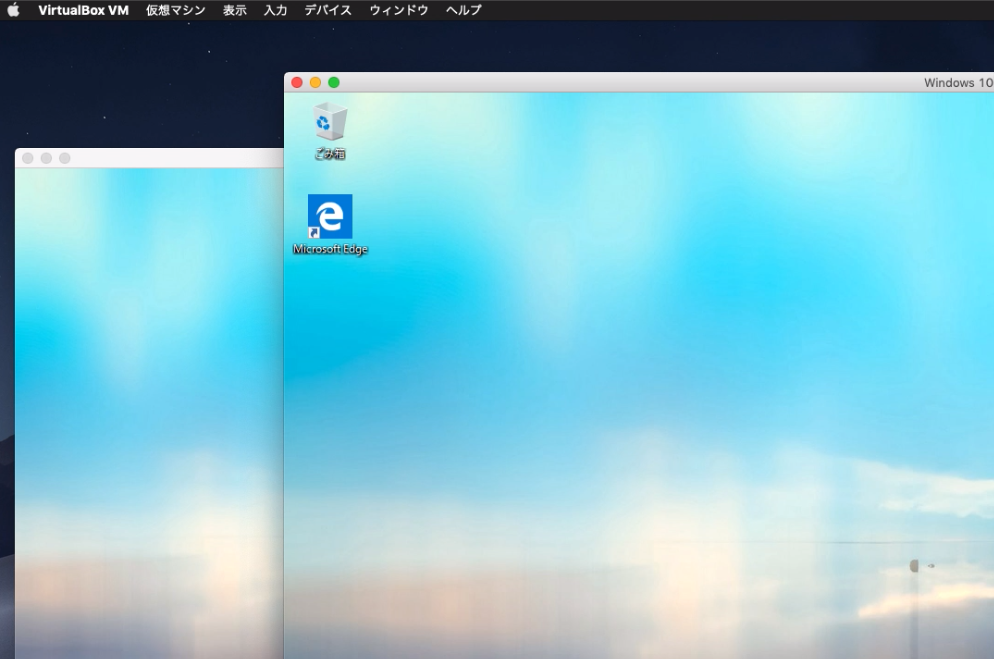Viewport: 994px width, 659px height.
Task: Select the Microsoft Edge desktop shortcut
Action: pyautogui.click(x=330, y=216)
